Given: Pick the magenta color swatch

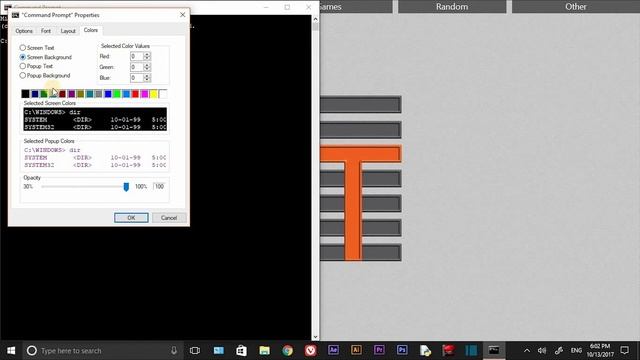Looking at the screenshot, I should (144, 94).
